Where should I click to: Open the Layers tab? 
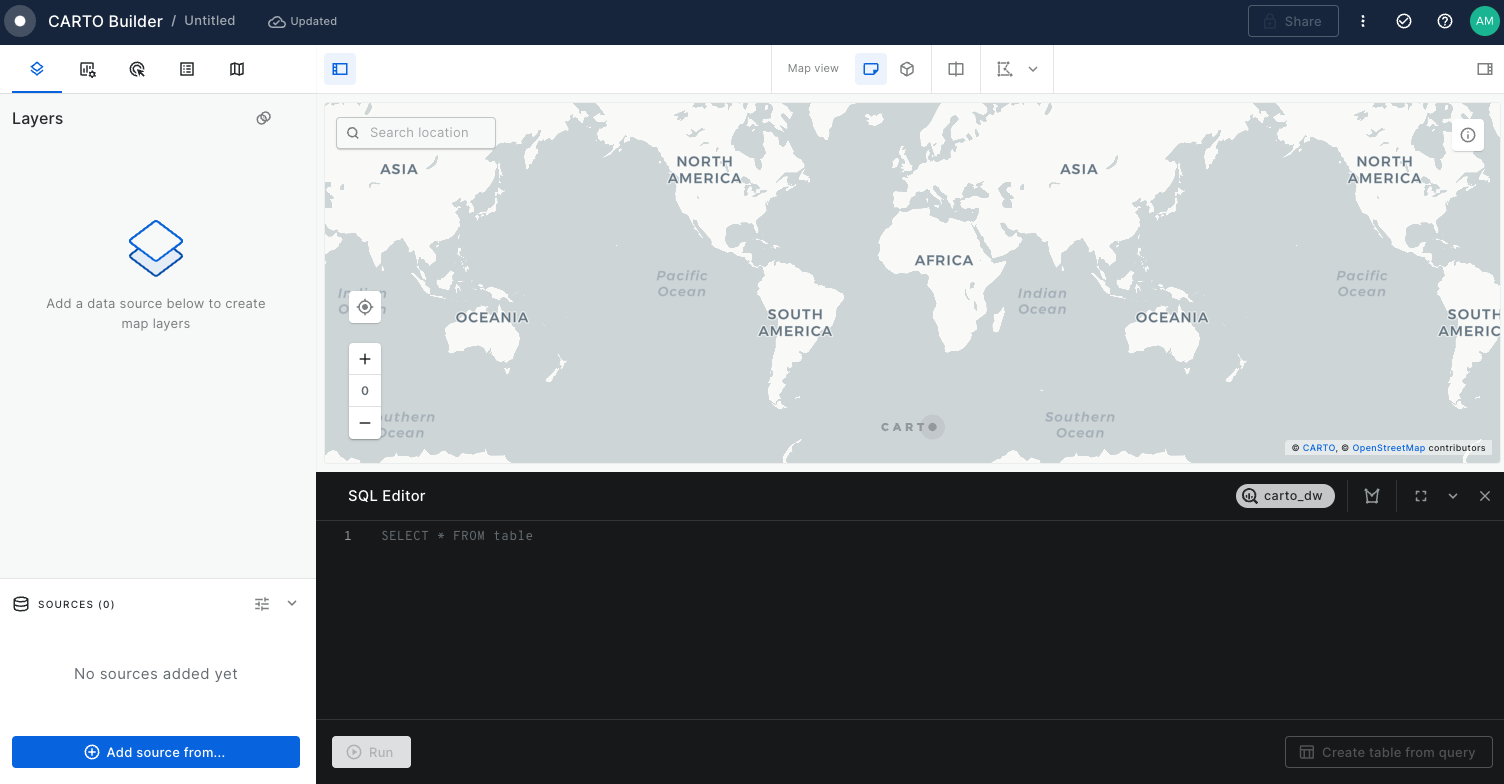pos(37,69)
